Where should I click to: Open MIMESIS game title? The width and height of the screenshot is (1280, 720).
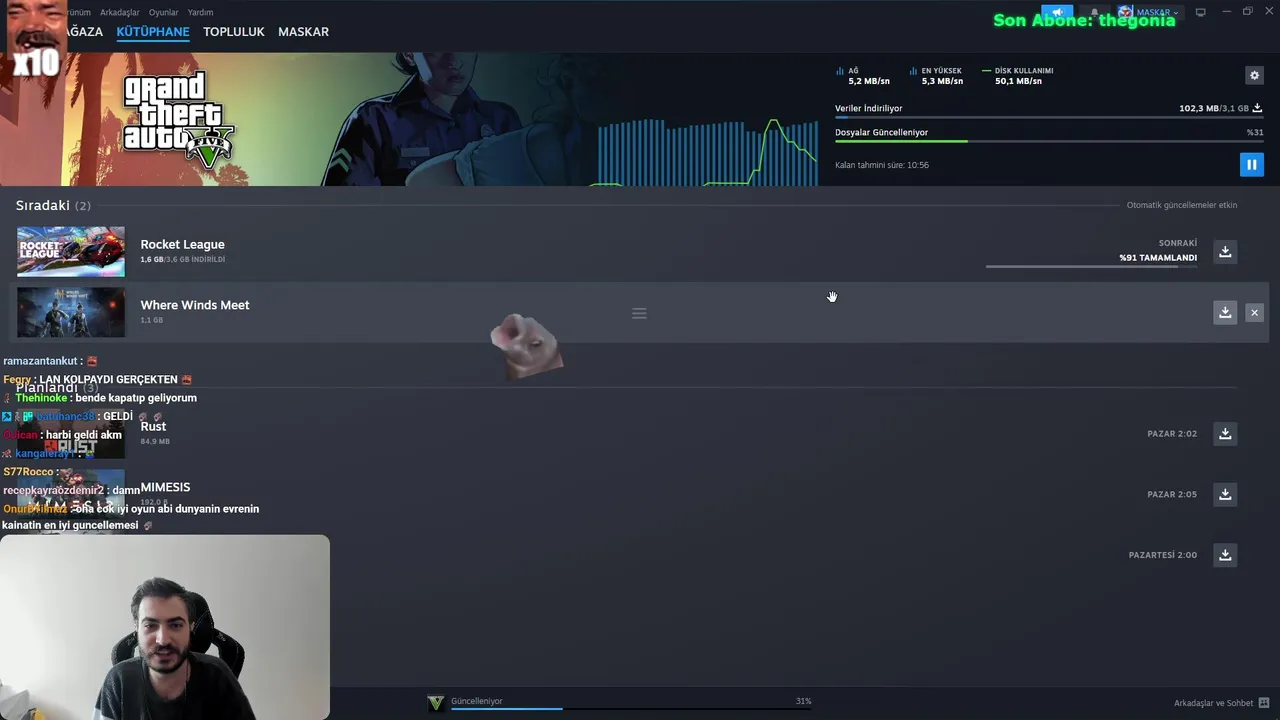coord(165,487)
